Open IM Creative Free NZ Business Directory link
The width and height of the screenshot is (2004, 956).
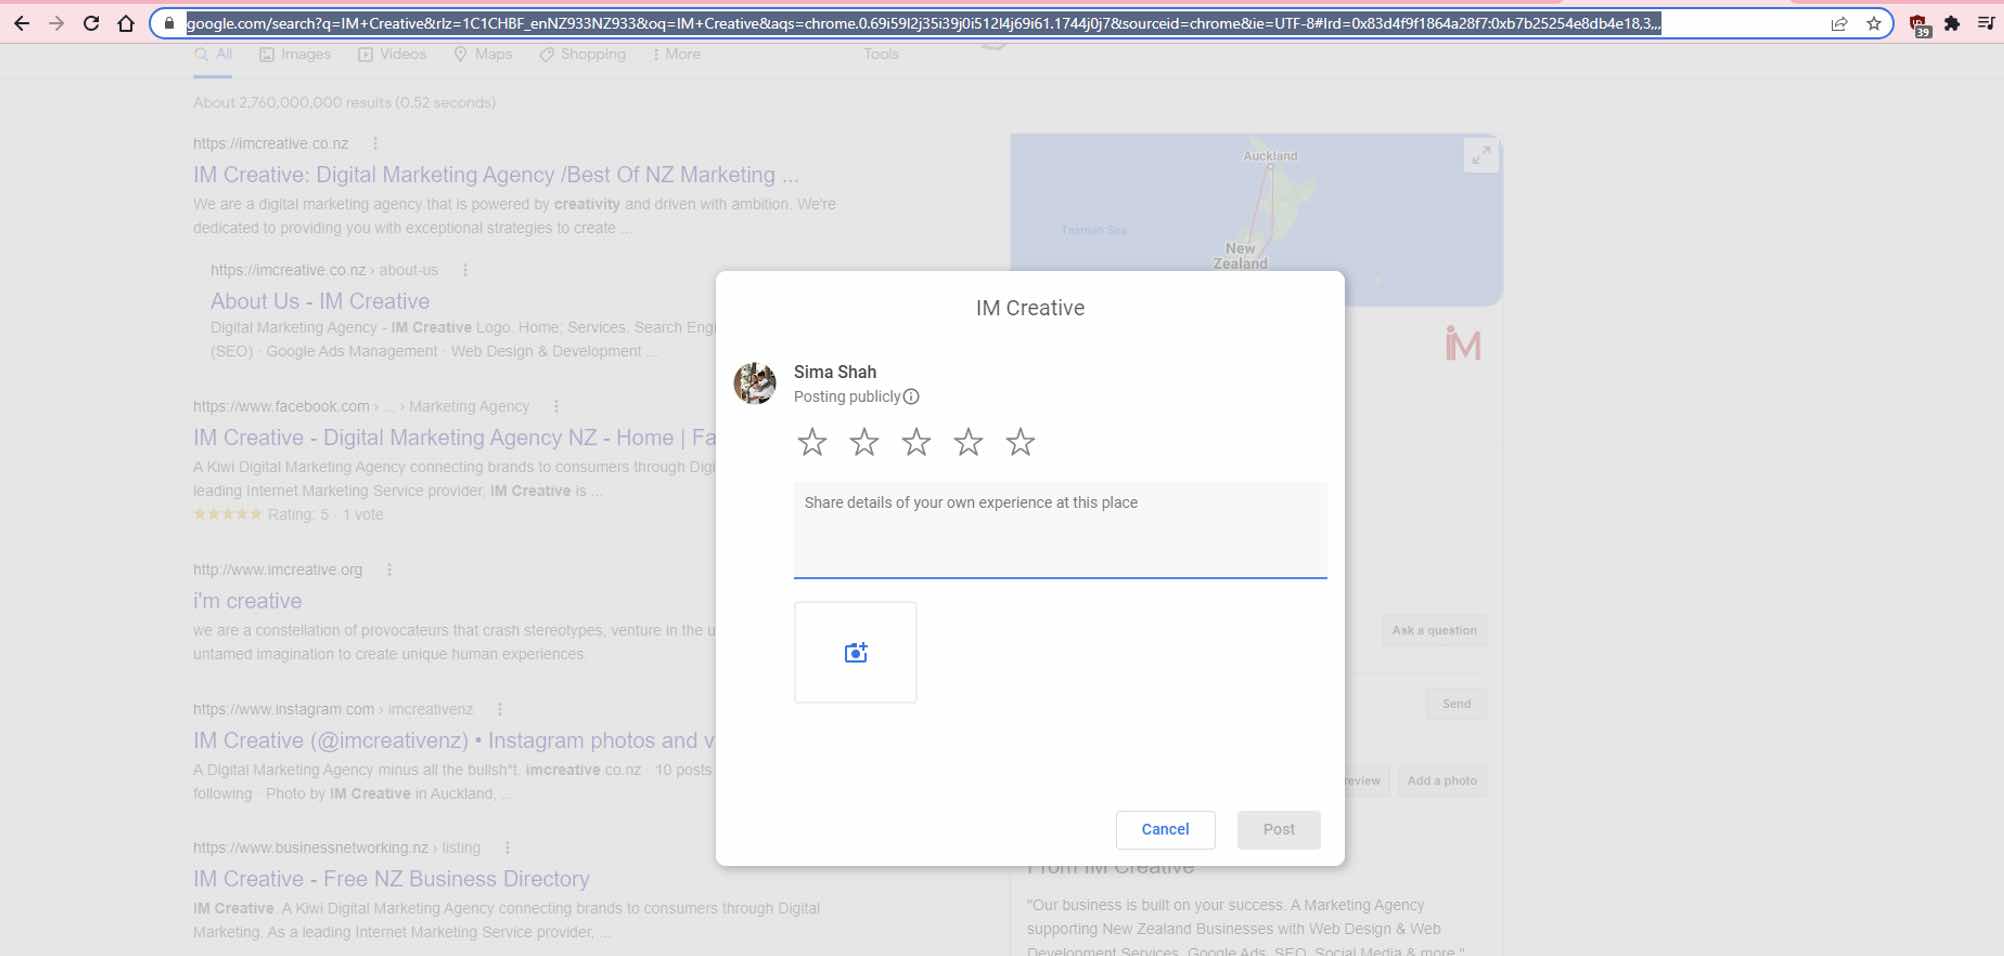tap(391, 879)
